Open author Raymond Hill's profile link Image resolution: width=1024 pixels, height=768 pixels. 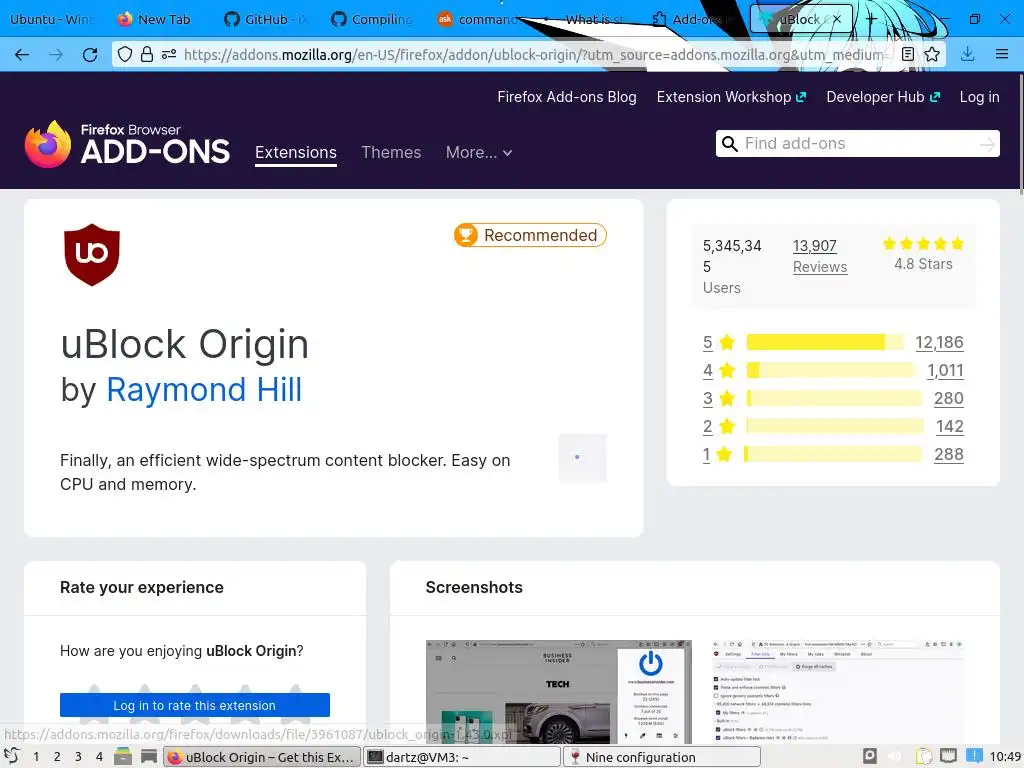click(204, 390)
